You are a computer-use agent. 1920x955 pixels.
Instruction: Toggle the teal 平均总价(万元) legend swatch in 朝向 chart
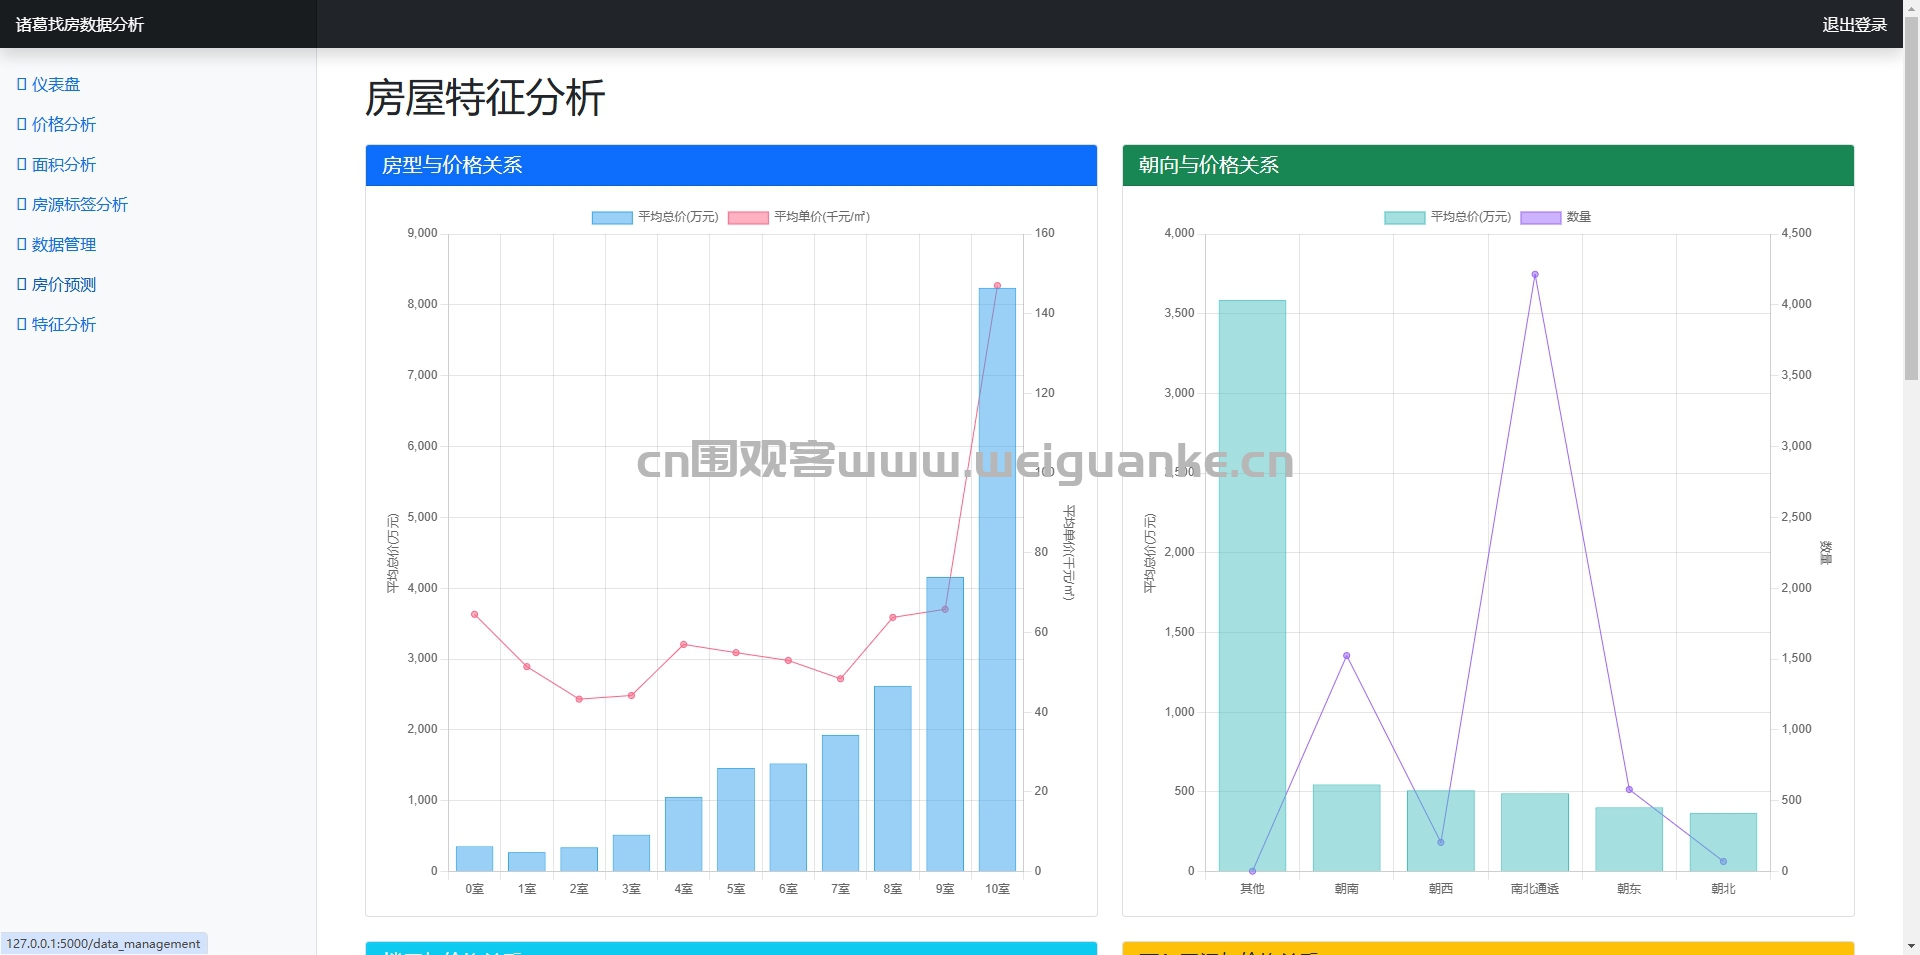1404,217
